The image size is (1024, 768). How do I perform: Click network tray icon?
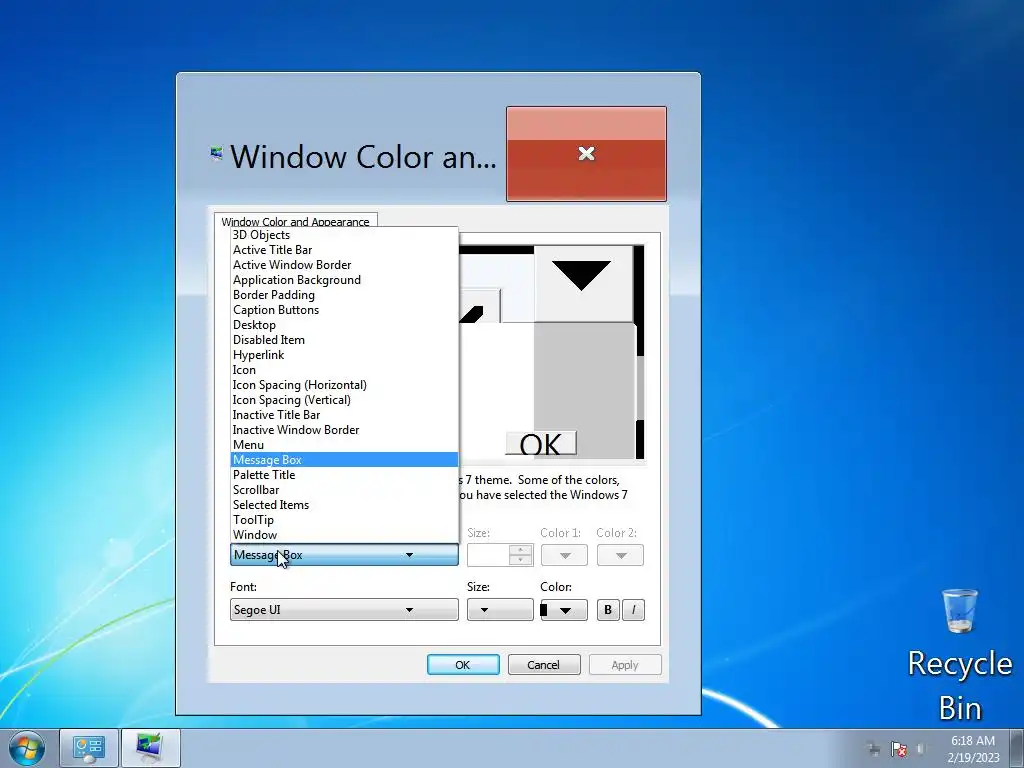click(x=874, y=749)
